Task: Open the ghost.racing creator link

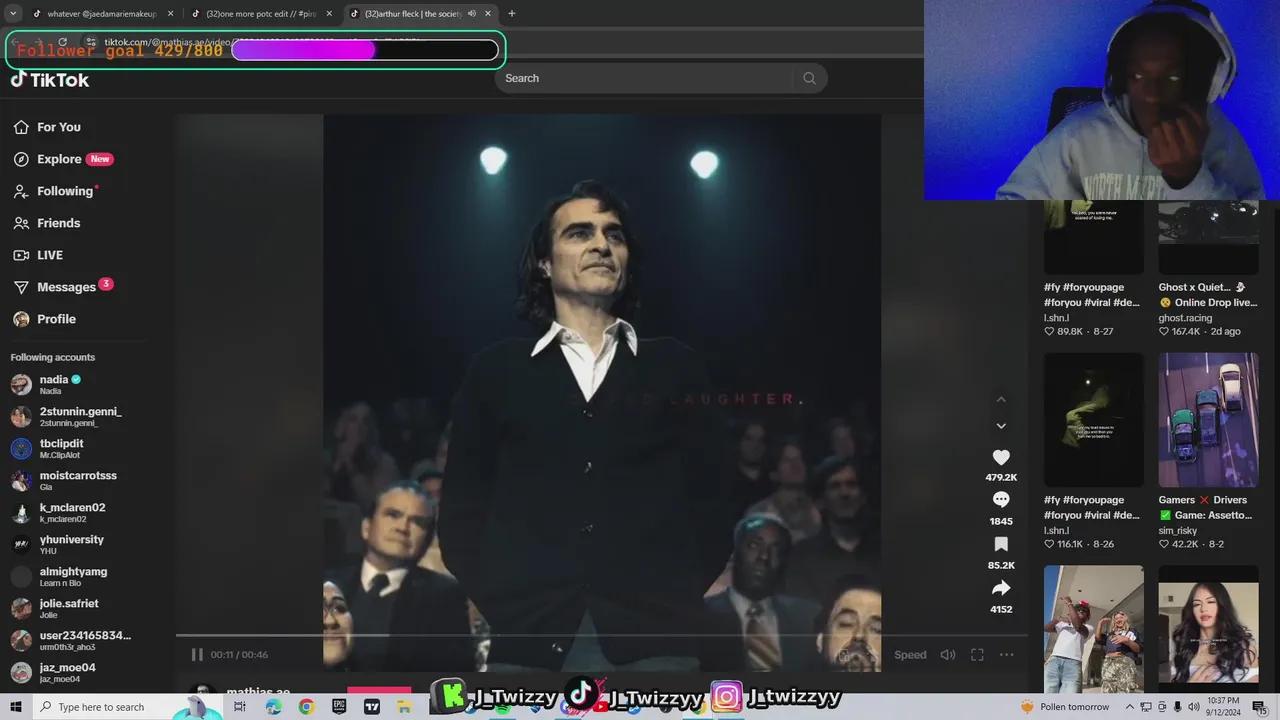Action: [1185, 318]
